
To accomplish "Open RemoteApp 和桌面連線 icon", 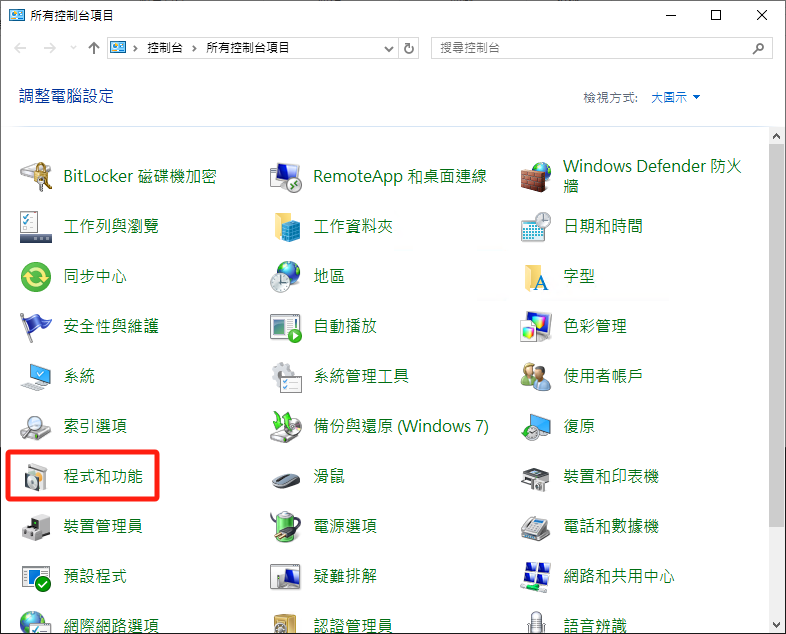I will [285, 177].
